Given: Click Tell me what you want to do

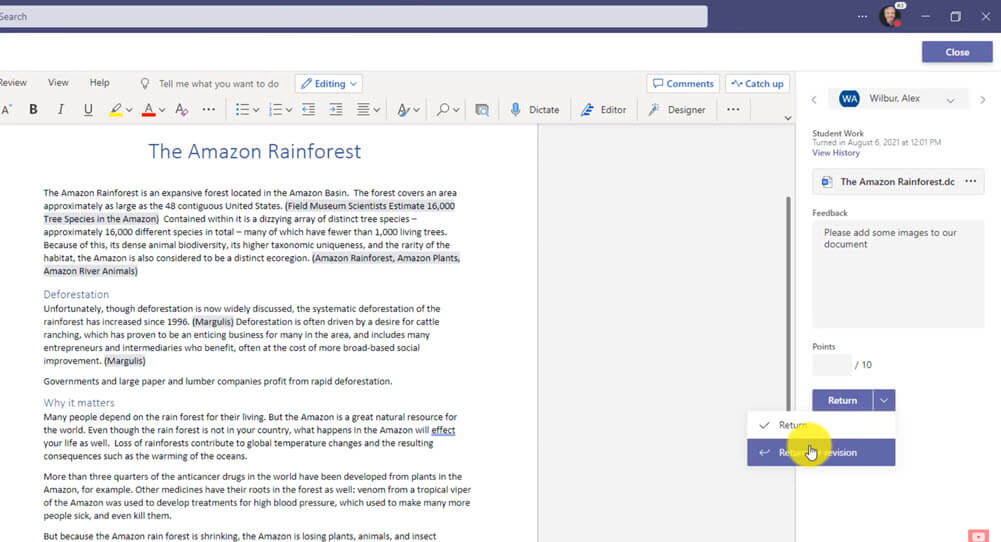Looking at the screenshot, I should 218,84.
